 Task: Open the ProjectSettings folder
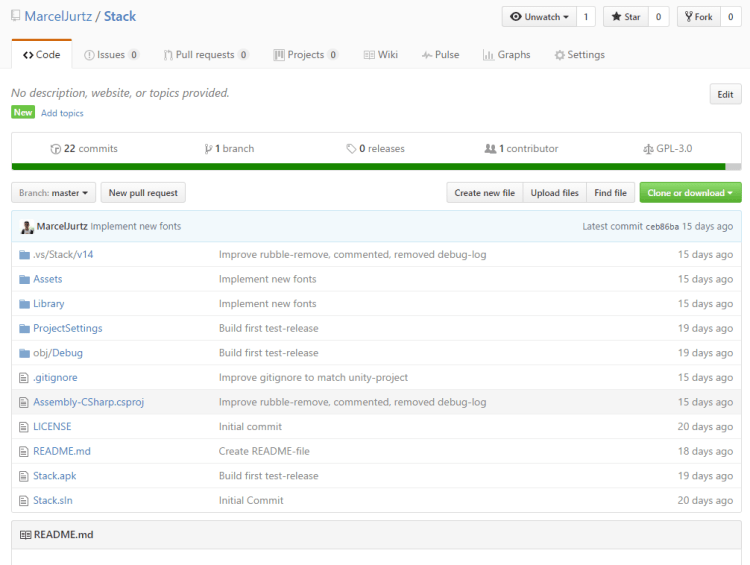click(x=67, y=328)
